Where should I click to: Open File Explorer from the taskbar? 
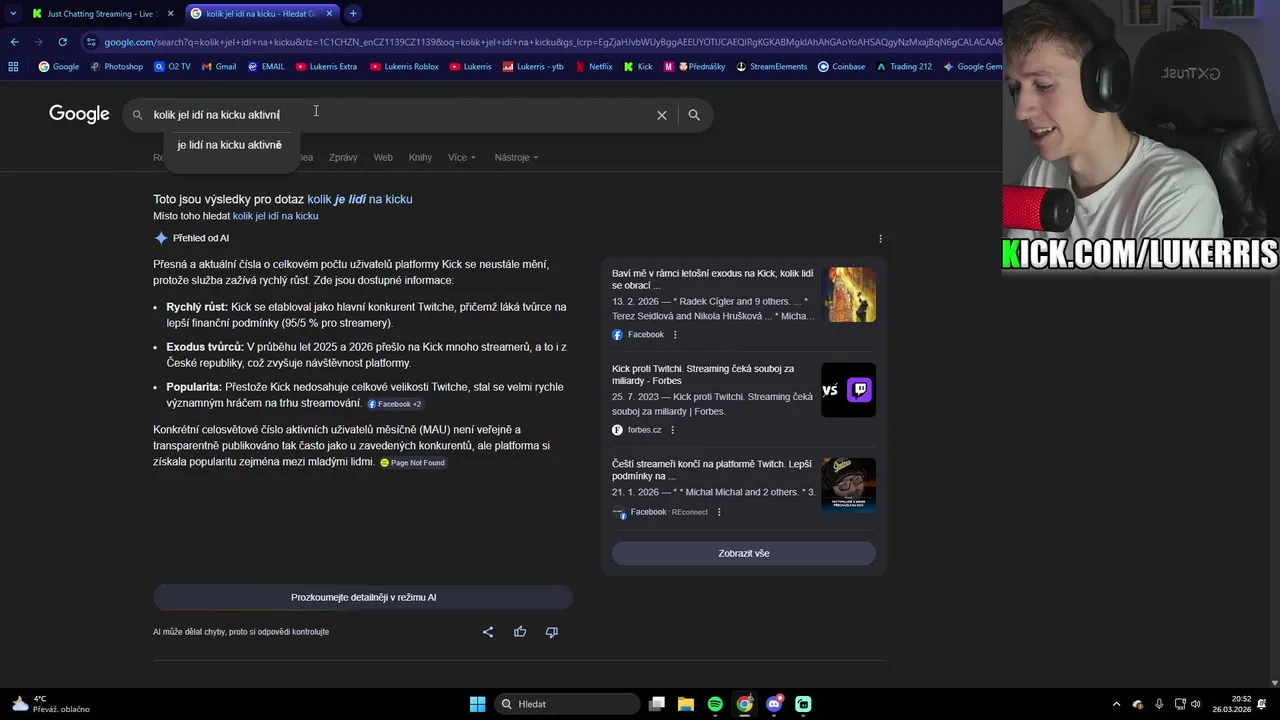(686, 704)
